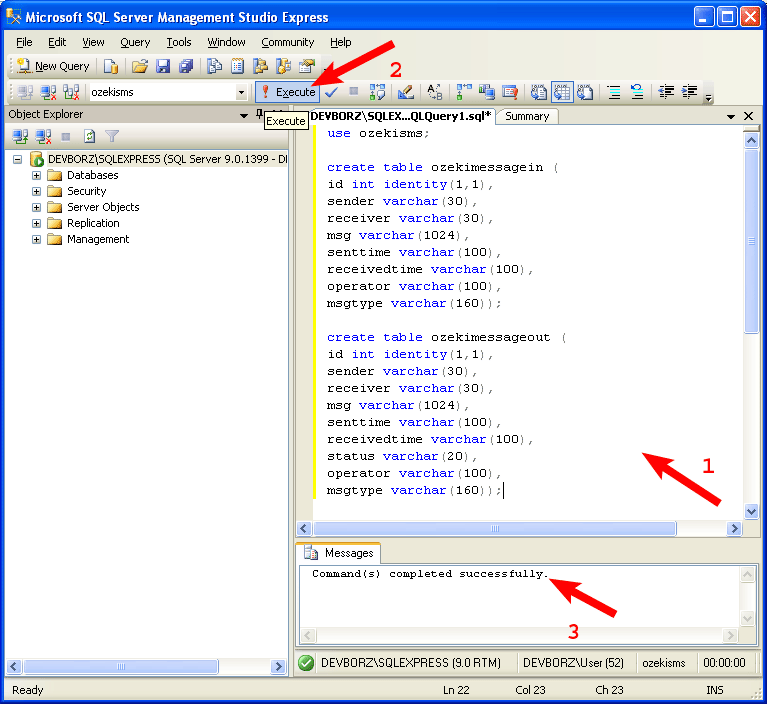Click the Decrease Indent toolbar icon
The width and height of the screenshot is (767, 704).
[665, 92]
